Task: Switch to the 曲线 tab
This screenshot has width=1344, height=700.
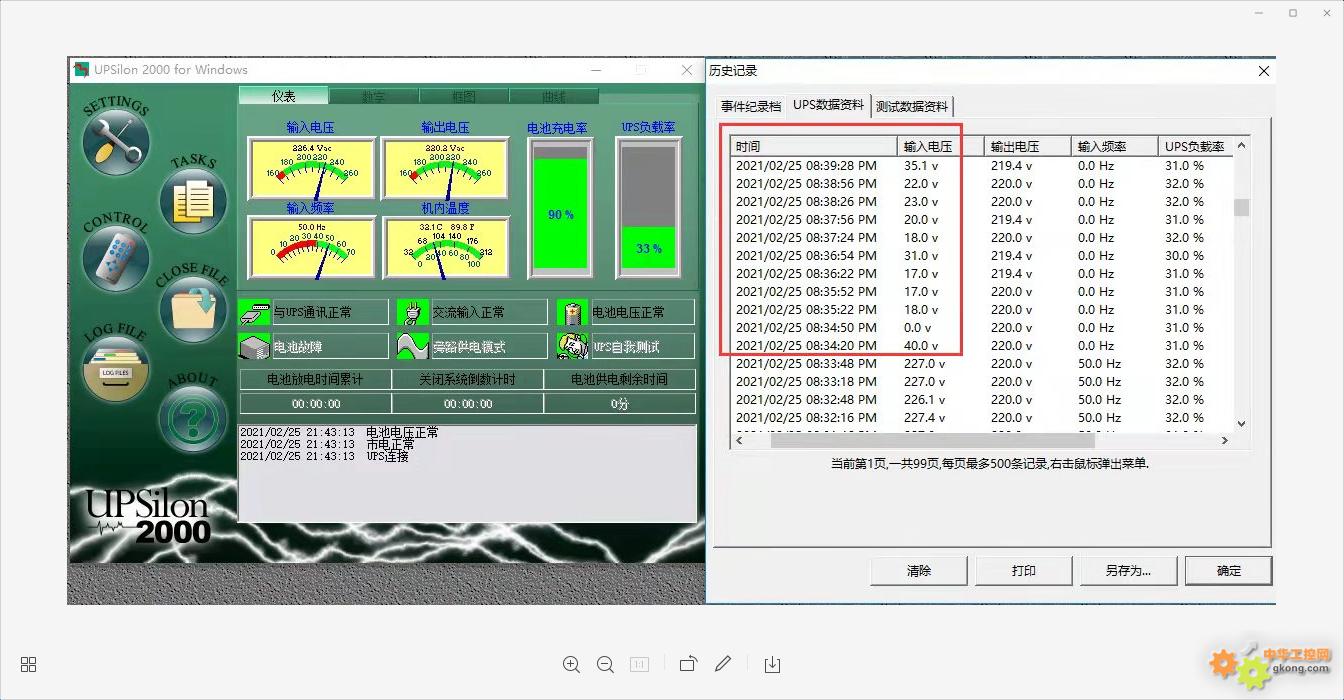Action: point(553,97)
